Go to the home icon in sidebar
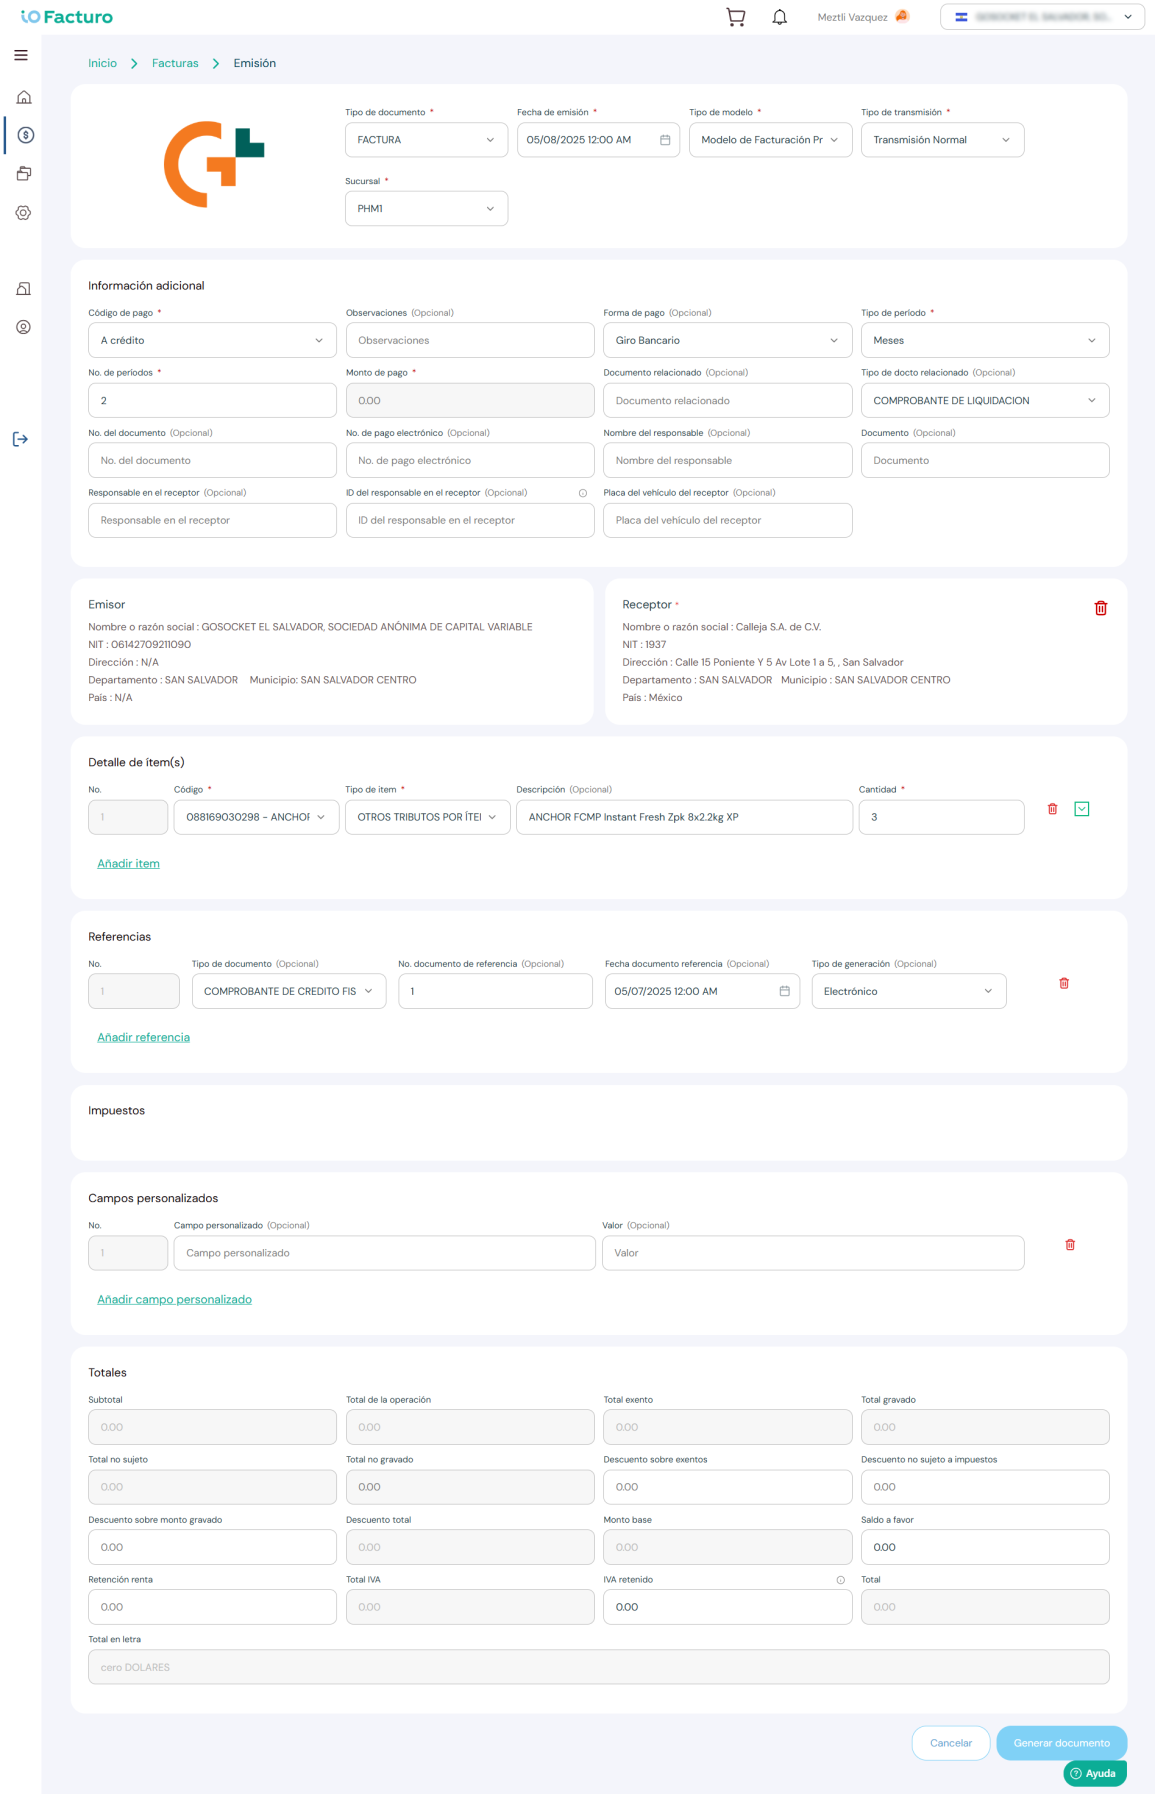Screen dimensions: 1155x1794 coord(24,97)
